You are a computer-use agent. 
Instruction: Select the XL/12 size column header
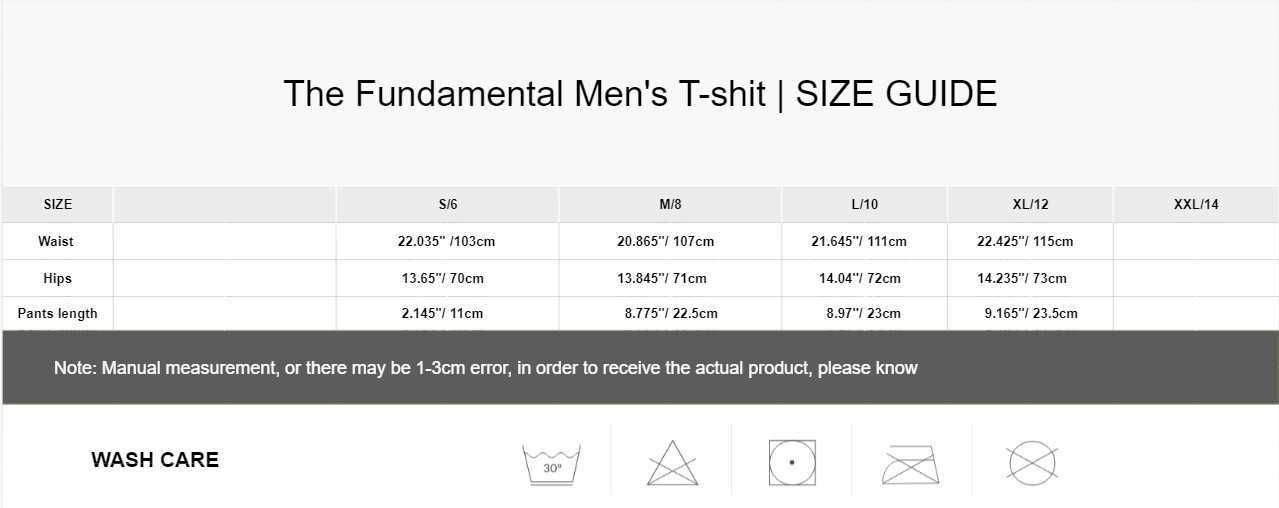click(1031, 204)
